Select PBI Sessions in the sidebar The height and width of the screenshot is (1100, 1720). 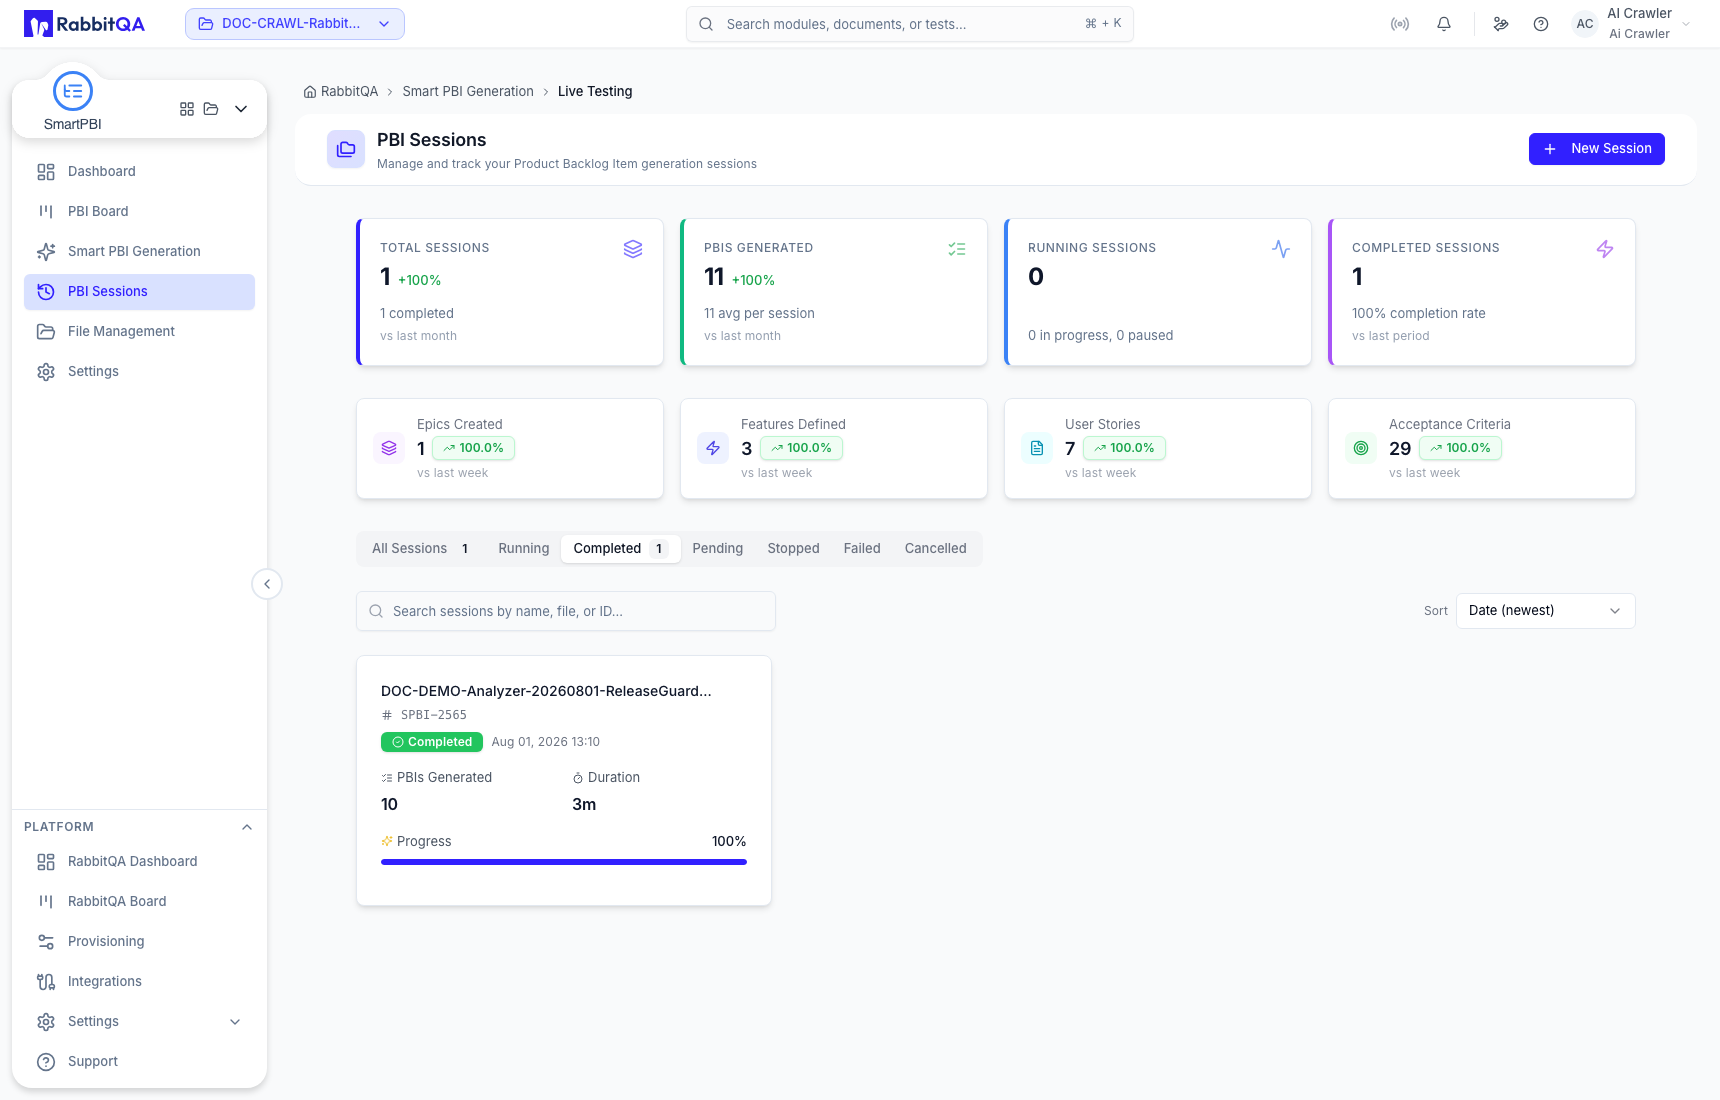coord(140,292)
